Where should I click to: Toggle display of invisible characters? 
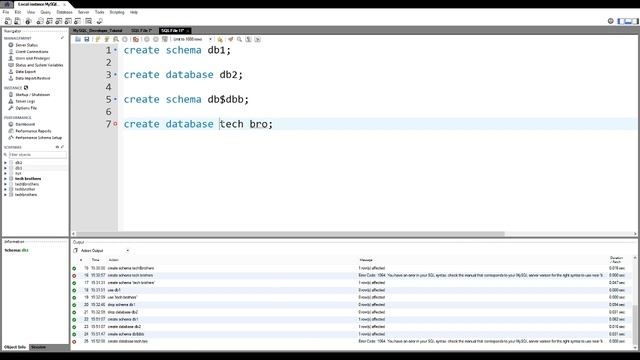(248, 40)
